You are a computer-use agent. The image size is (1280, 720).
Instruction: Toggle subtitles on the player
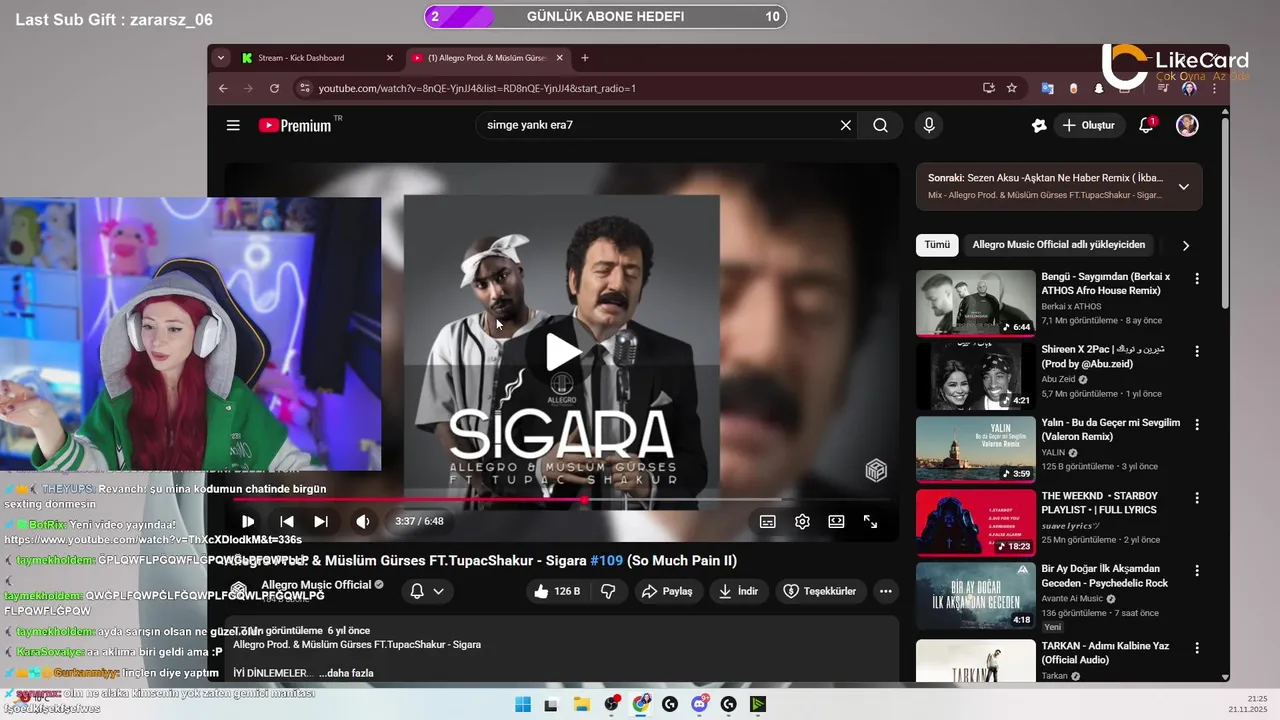(x=768, y=521)
